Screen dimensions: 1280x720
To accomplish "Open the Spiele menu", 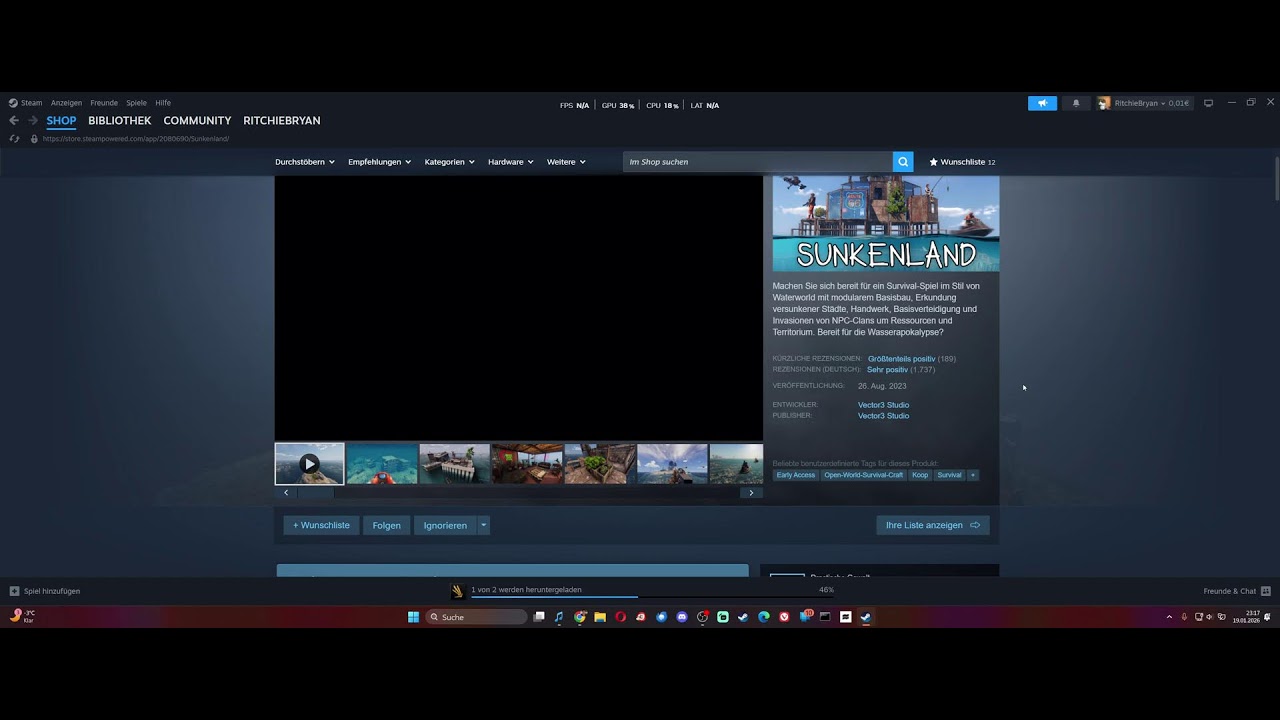I will (136, 103).
